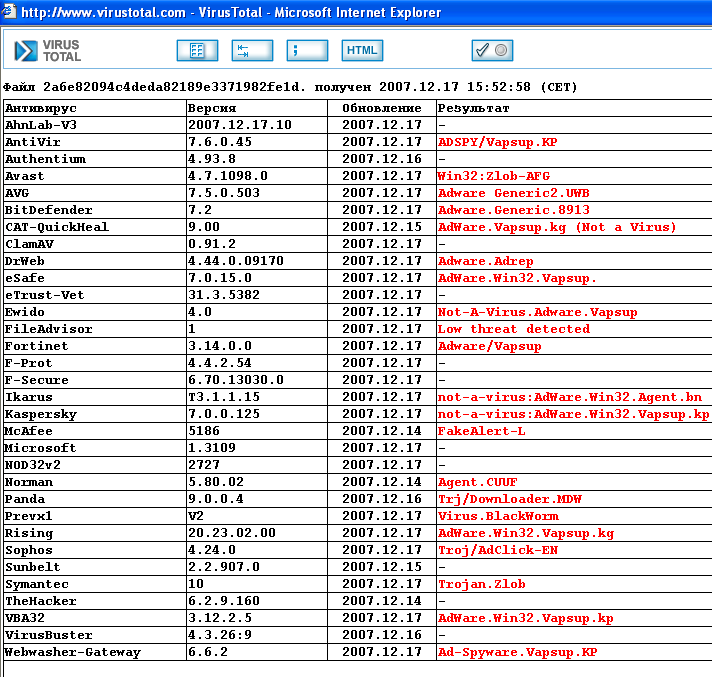The image size is (712, 677).
Task: Click the 'Обновление' column header
Action: 381,109
